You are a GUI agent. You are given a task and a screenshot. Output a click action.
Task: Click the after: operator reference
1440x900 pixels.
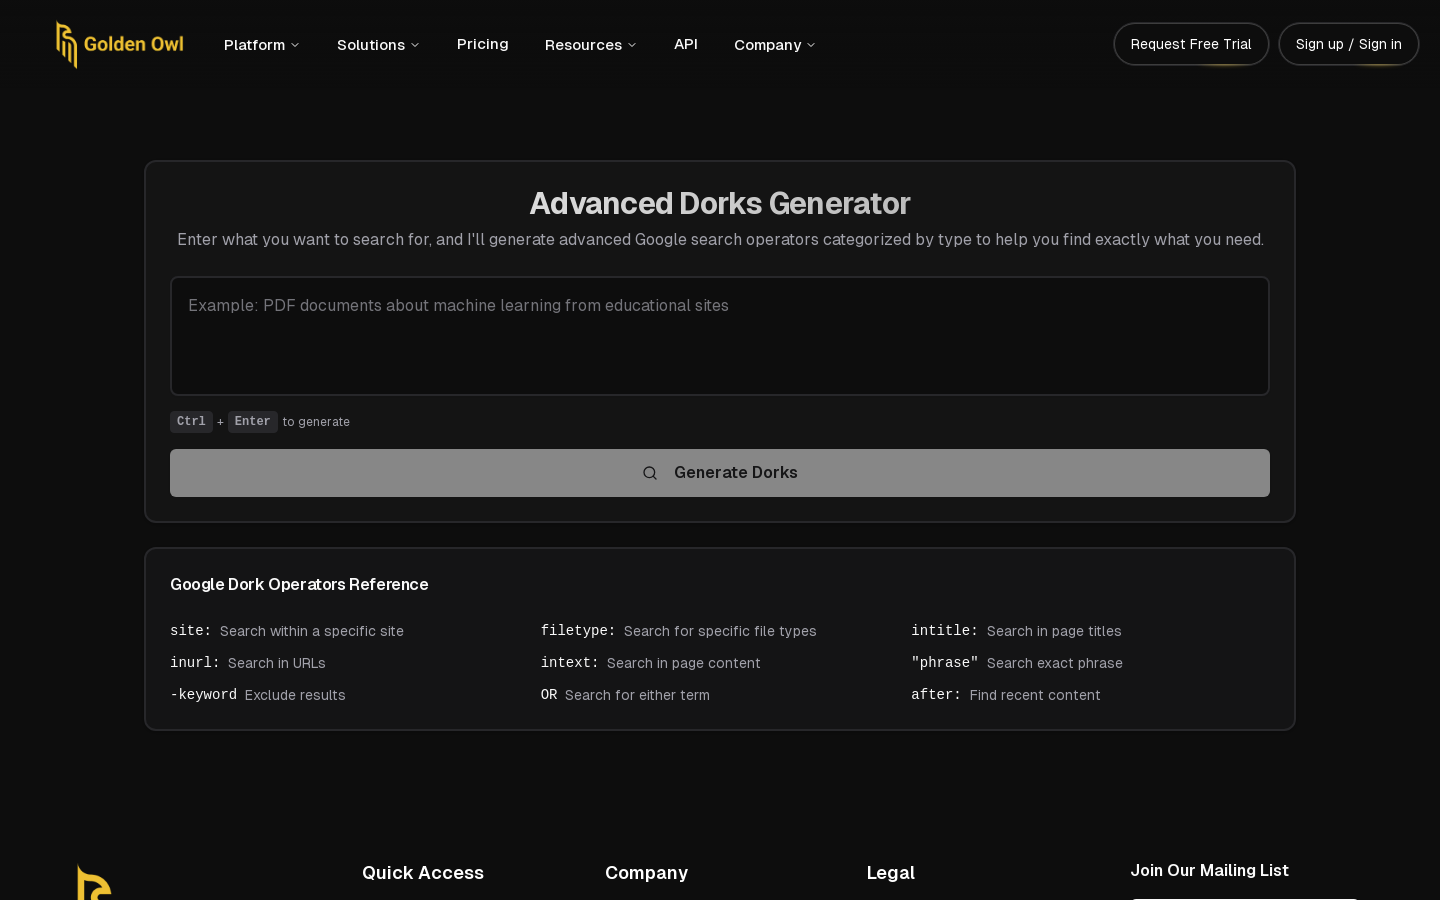936,695
